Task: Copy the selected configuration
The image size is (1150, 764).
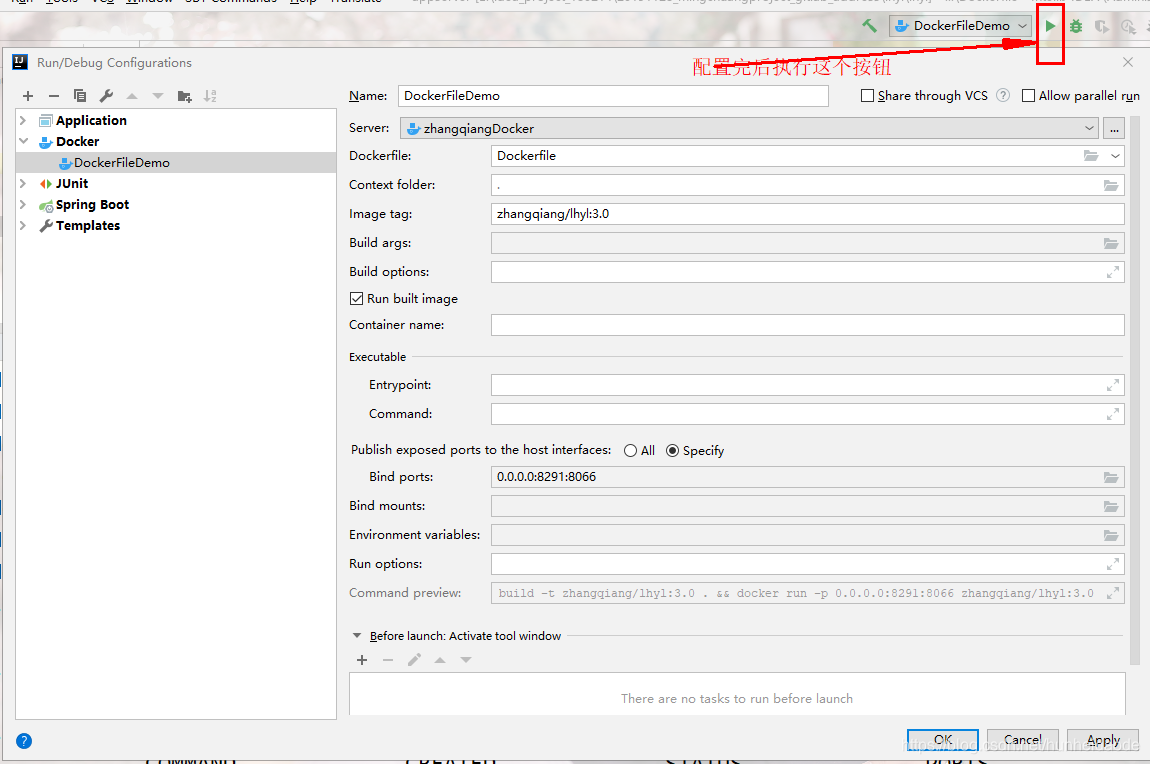Action: click(80, 96)
